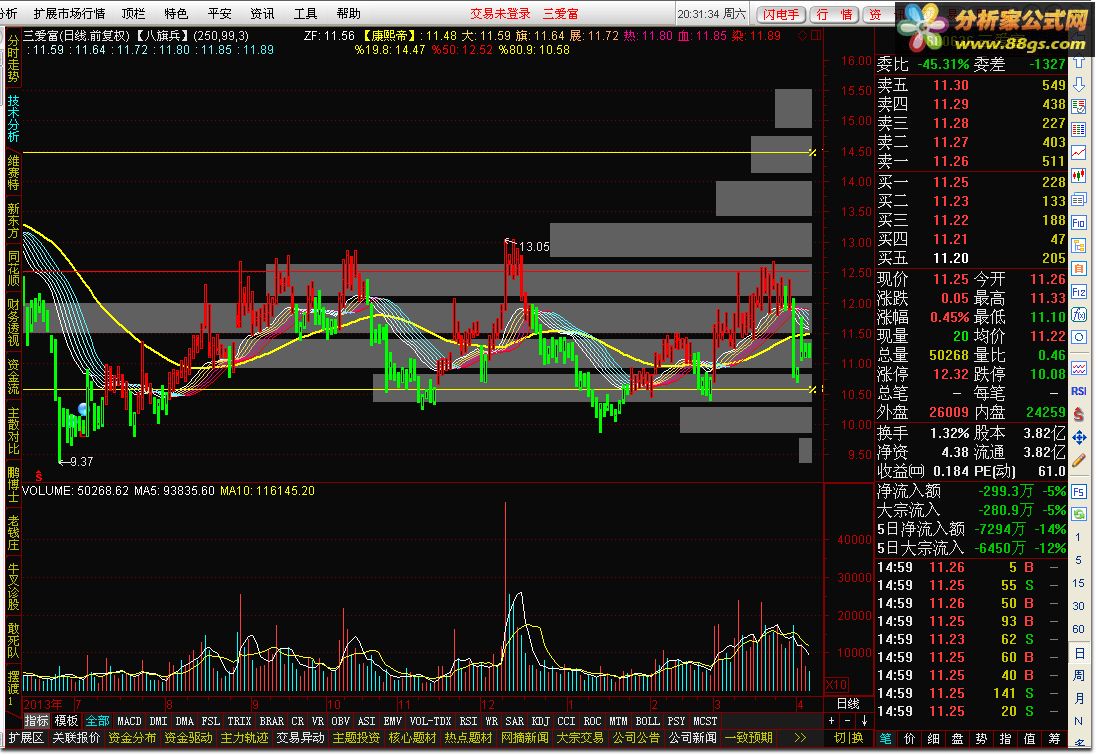Click the 闪电手 button

click(781, 14)
